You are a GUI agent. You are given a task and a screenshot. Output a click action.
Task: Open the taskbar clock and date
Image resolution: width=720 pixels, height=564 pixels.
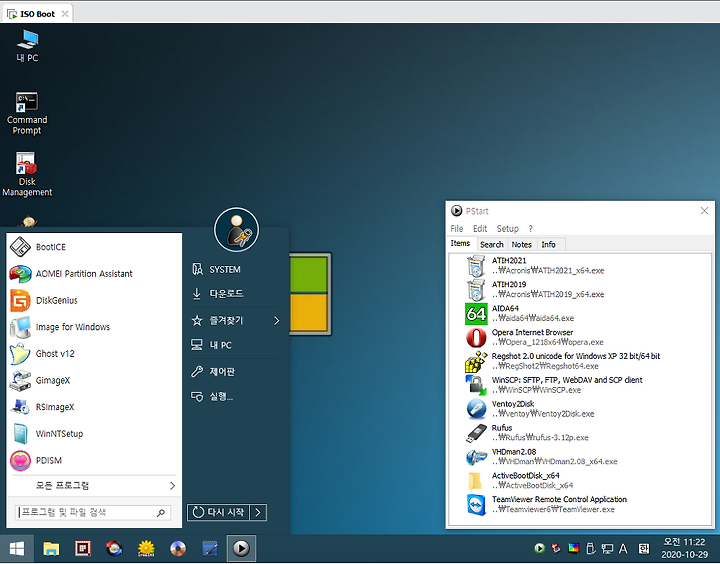click(x=684, y=548)
